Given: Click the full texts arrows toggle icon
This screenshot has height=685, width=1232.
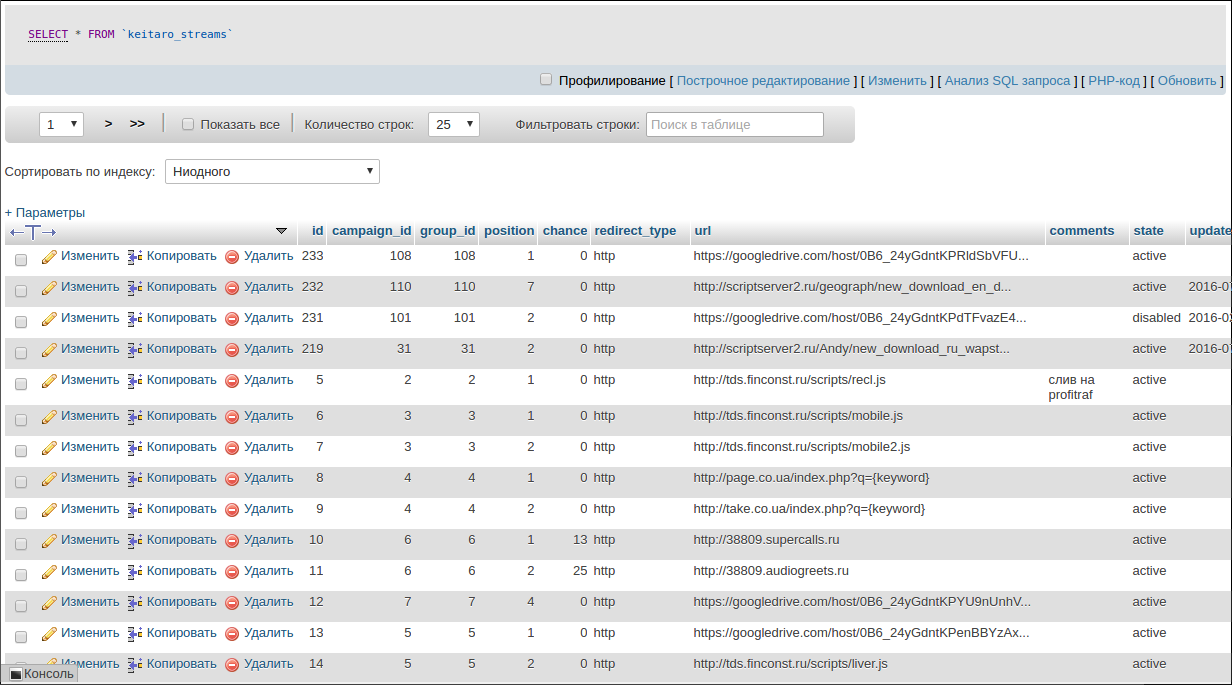Looking at the screenshot, I should click(33, 232).
